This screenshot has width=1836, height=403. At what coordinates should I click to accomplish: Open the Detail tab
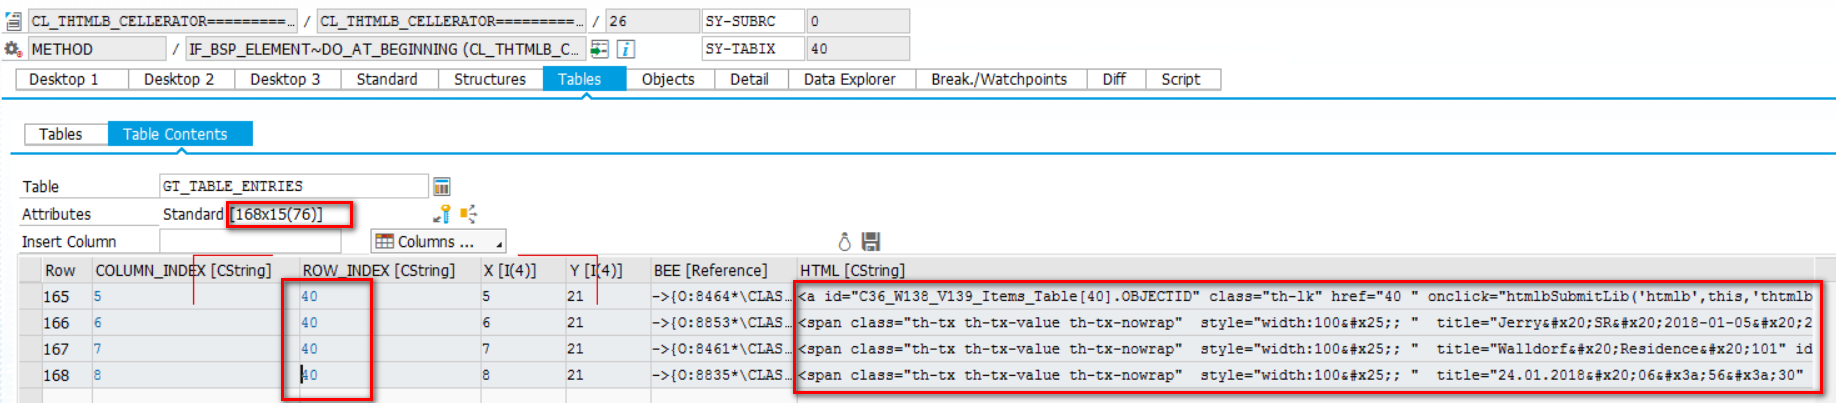(749, 79)
